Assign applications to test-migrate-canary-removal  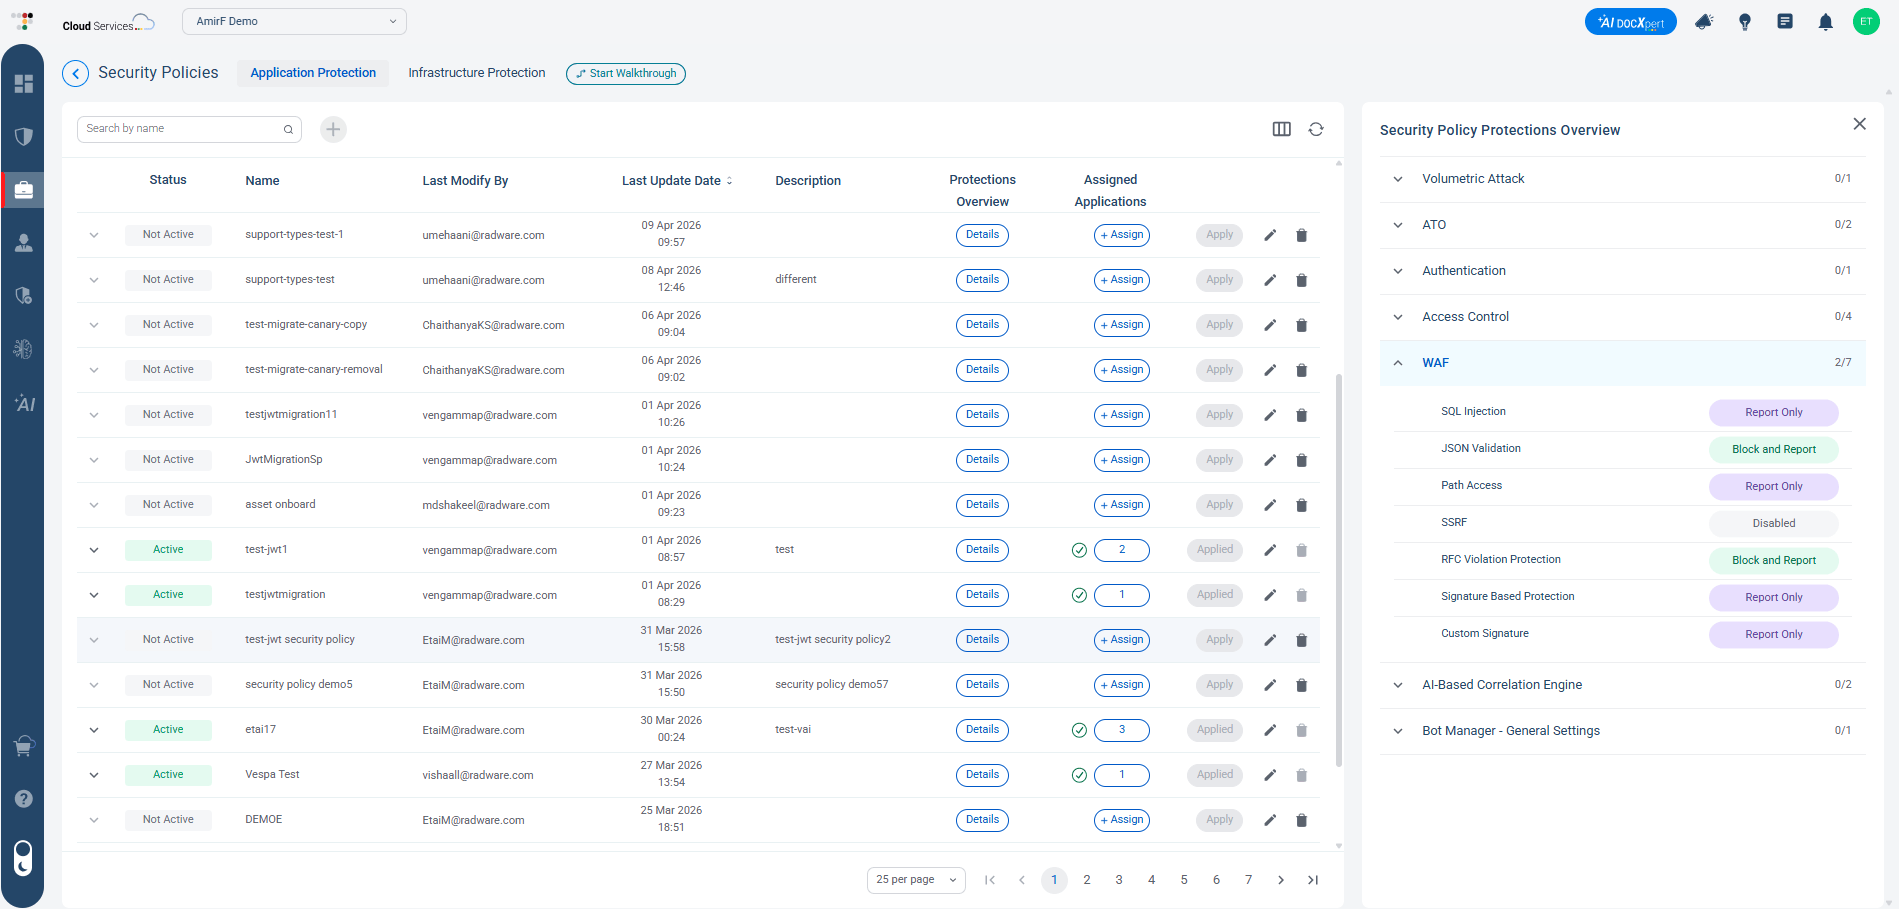pyautogui.click(x=1121, y=370)
